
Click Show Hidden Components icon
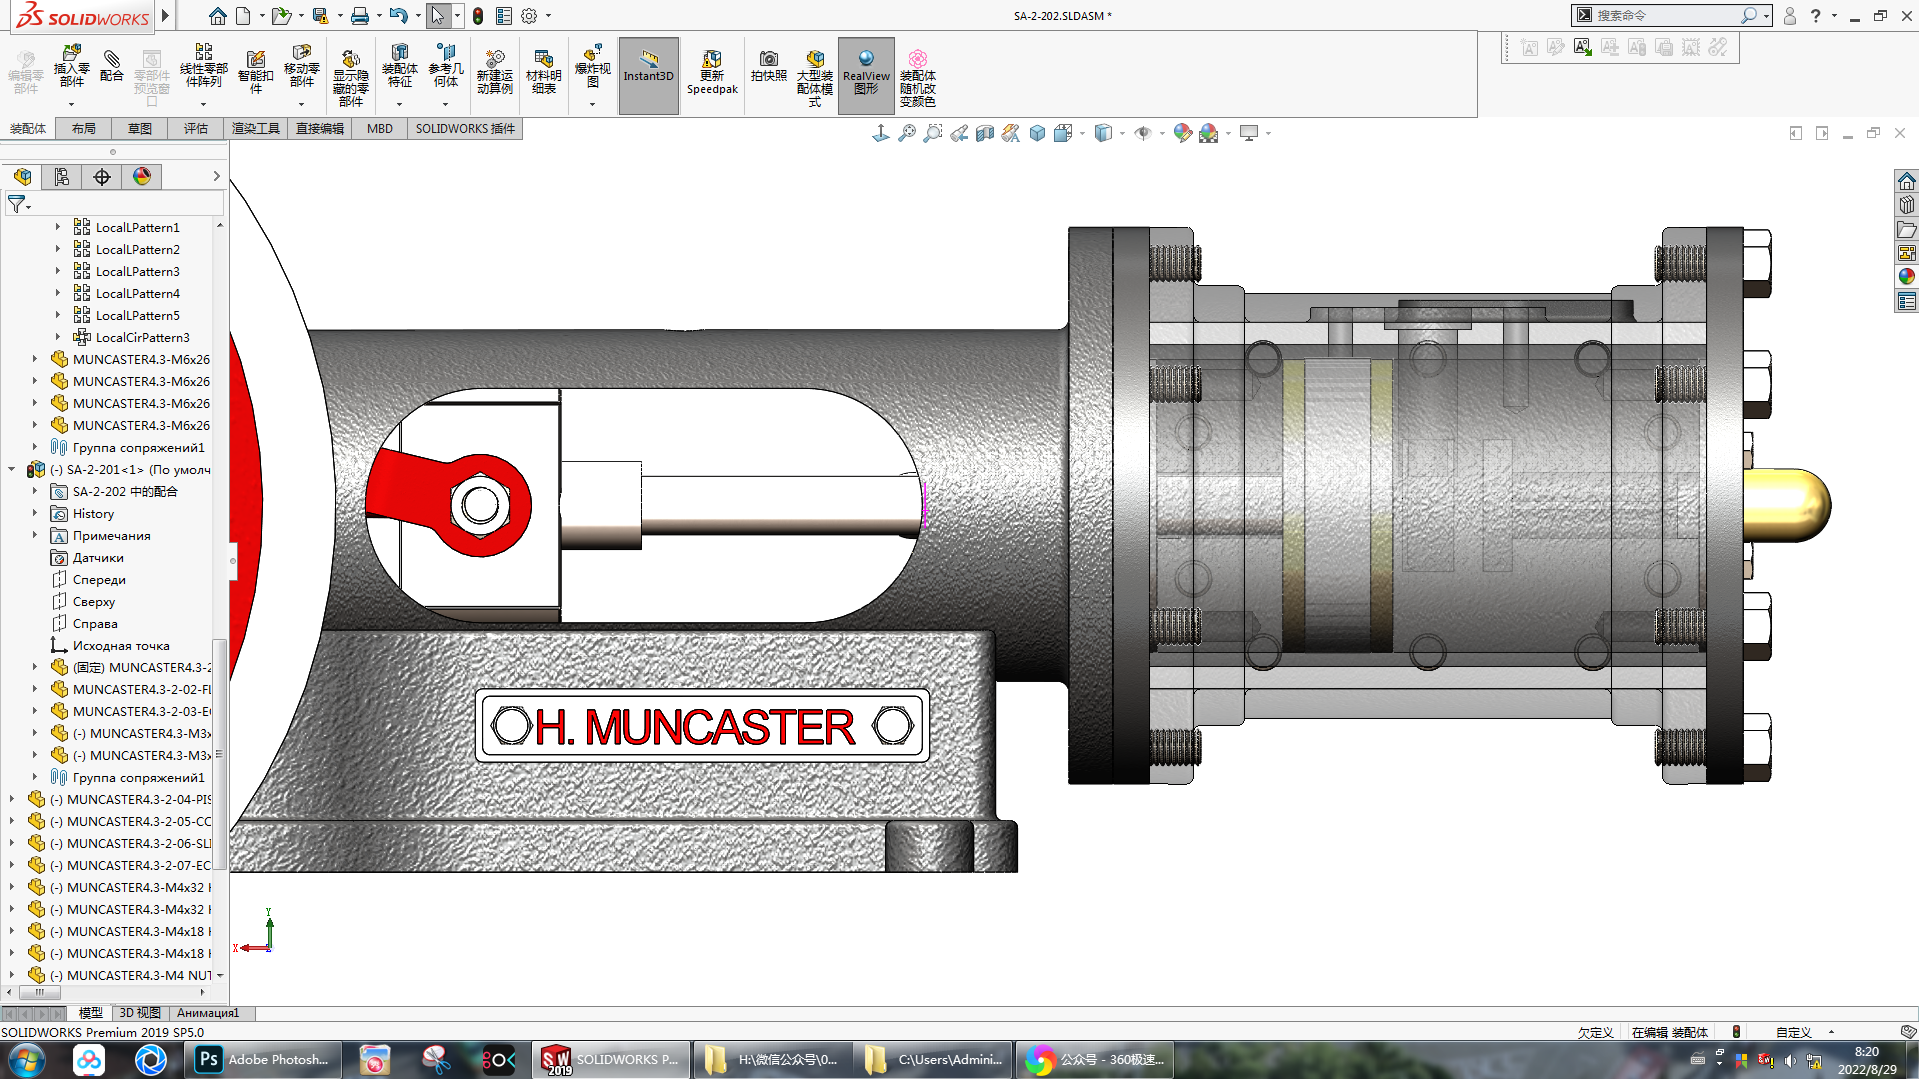click(350, 77)
